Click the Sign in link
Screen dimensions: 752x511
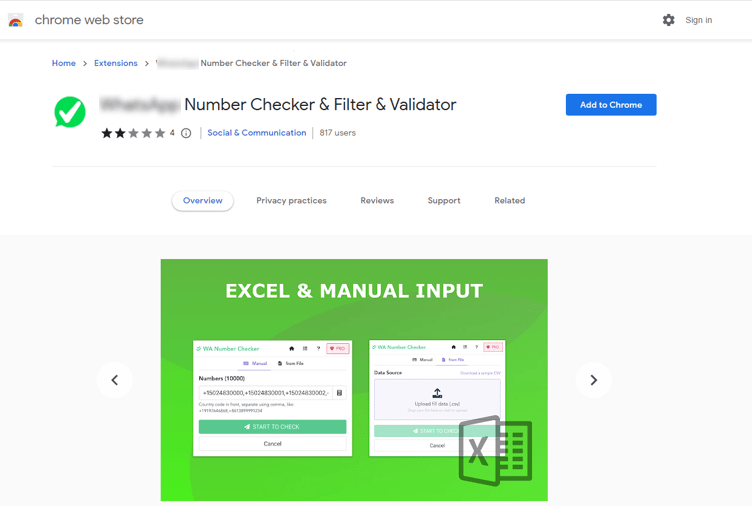(698, 20)
